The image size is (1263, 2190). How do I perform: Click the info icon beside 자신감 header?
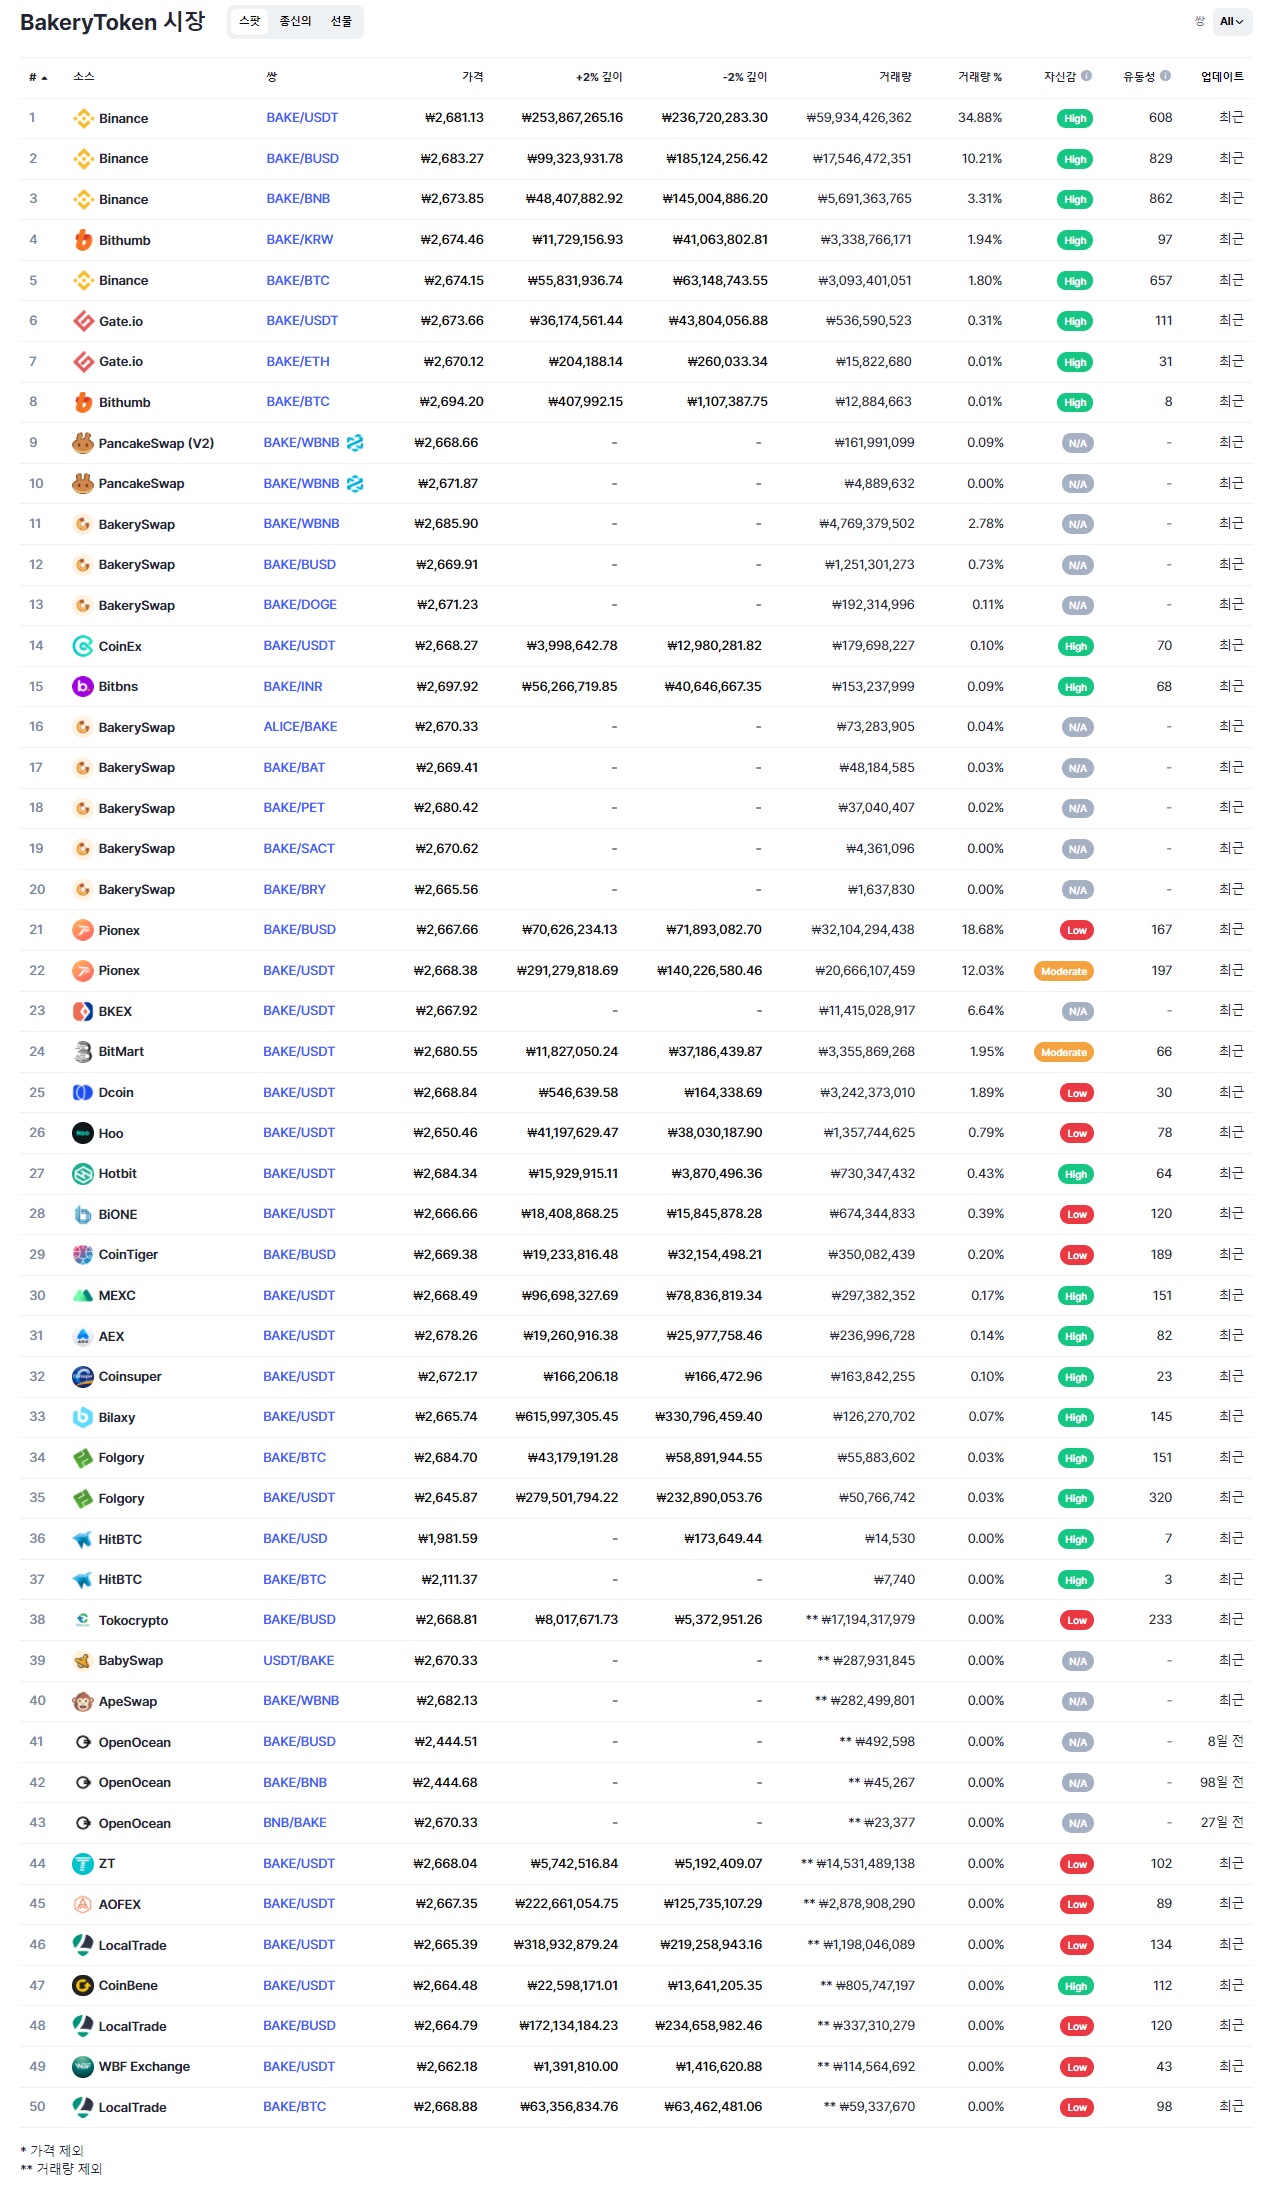pos(1087,76)
